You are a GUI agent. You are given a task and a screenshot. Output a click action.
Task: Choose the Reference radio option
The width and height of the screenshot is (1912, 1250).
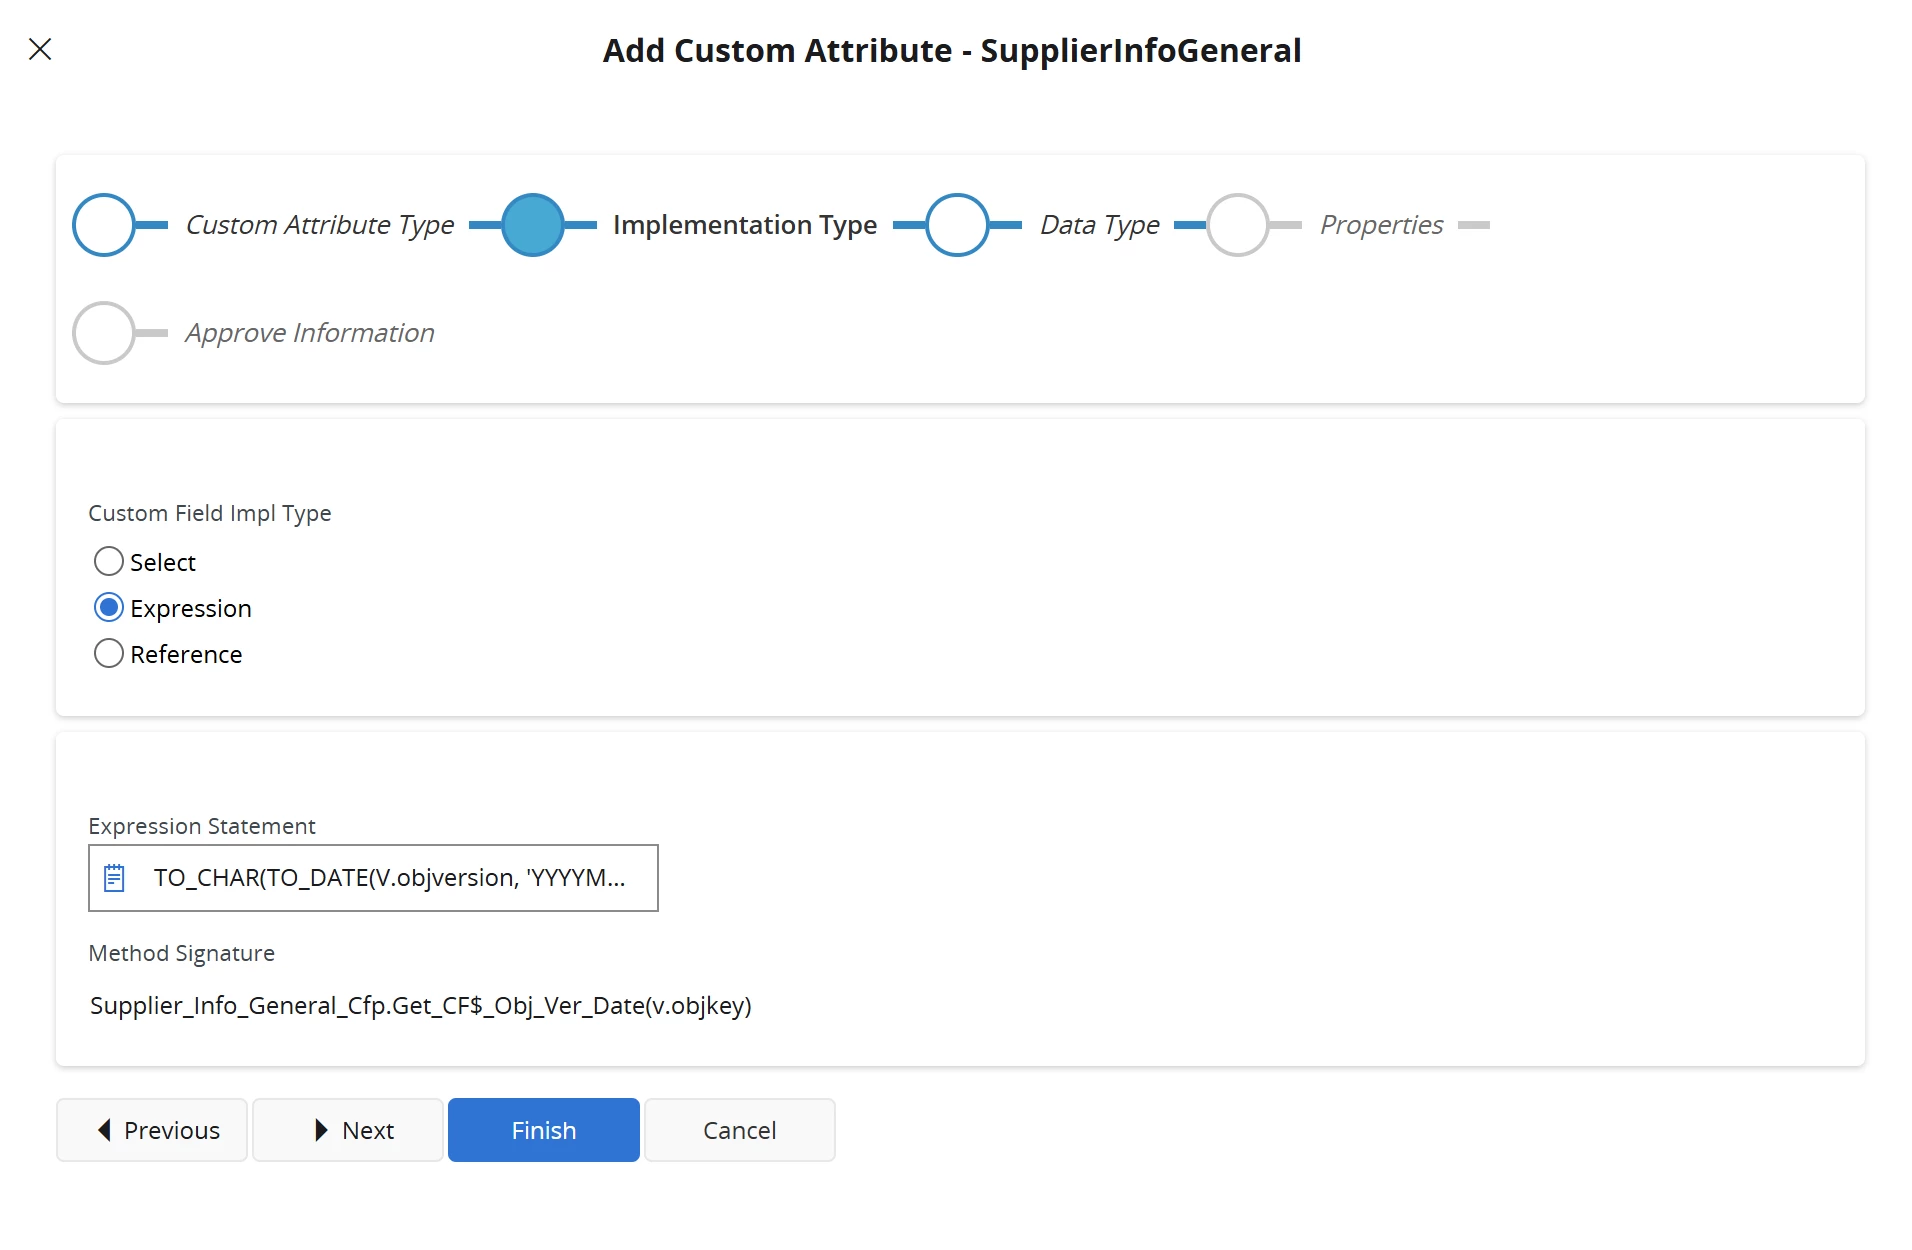click(x=109, y=654)
